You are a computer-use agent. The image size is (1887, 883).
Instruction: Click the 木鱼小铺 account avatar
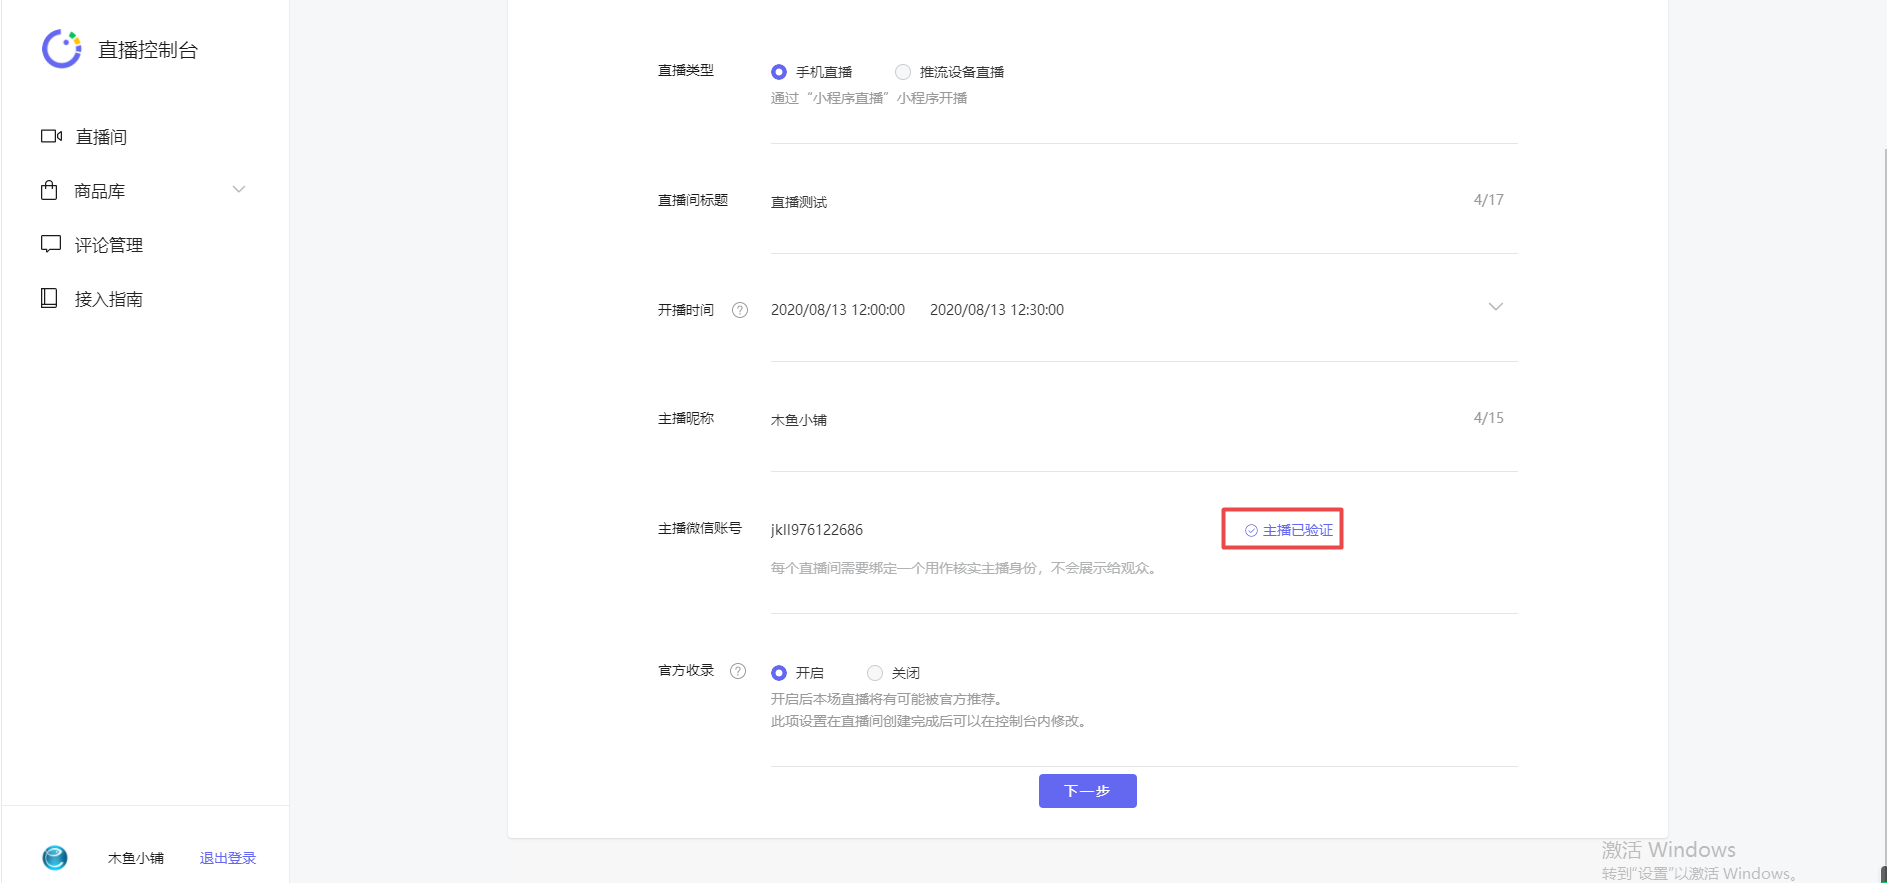(x=55, y=857)
